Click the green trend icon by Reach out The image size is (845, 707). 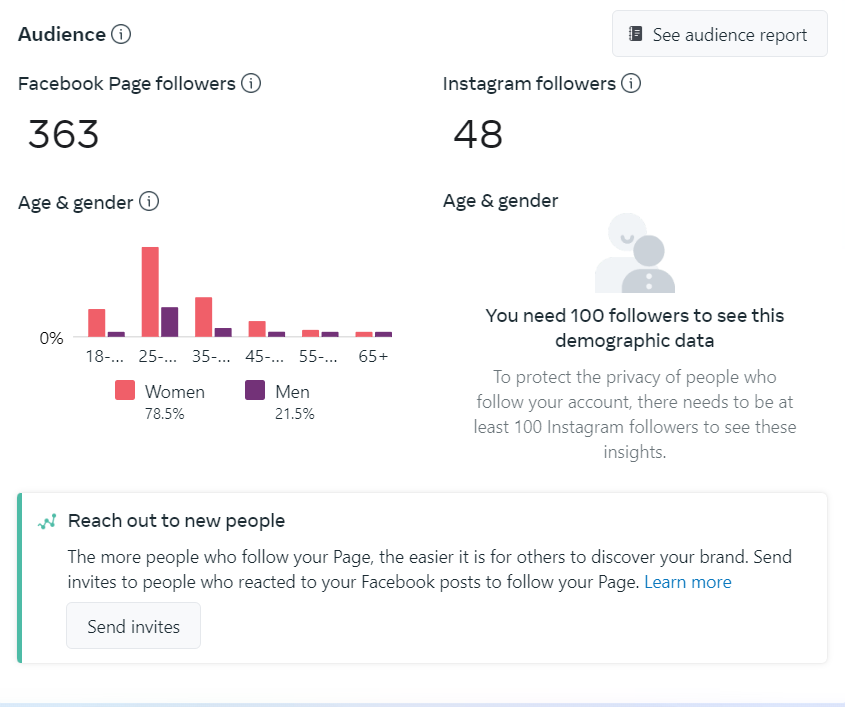[x=47, y=521]
